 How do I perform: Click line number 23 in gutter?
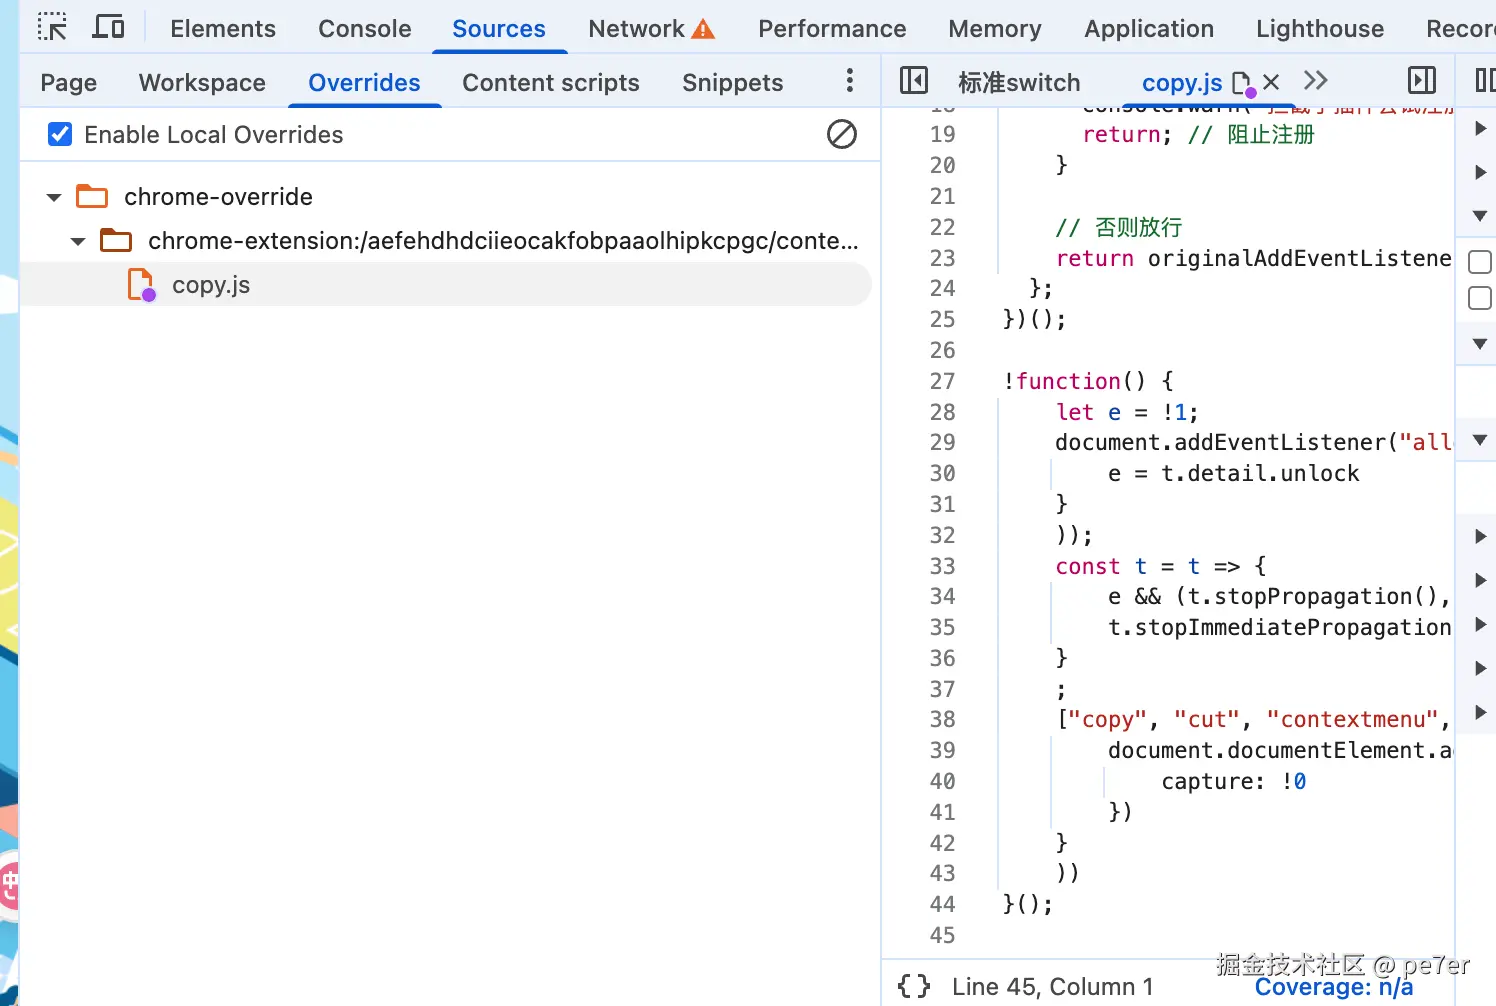coord(942,258)
